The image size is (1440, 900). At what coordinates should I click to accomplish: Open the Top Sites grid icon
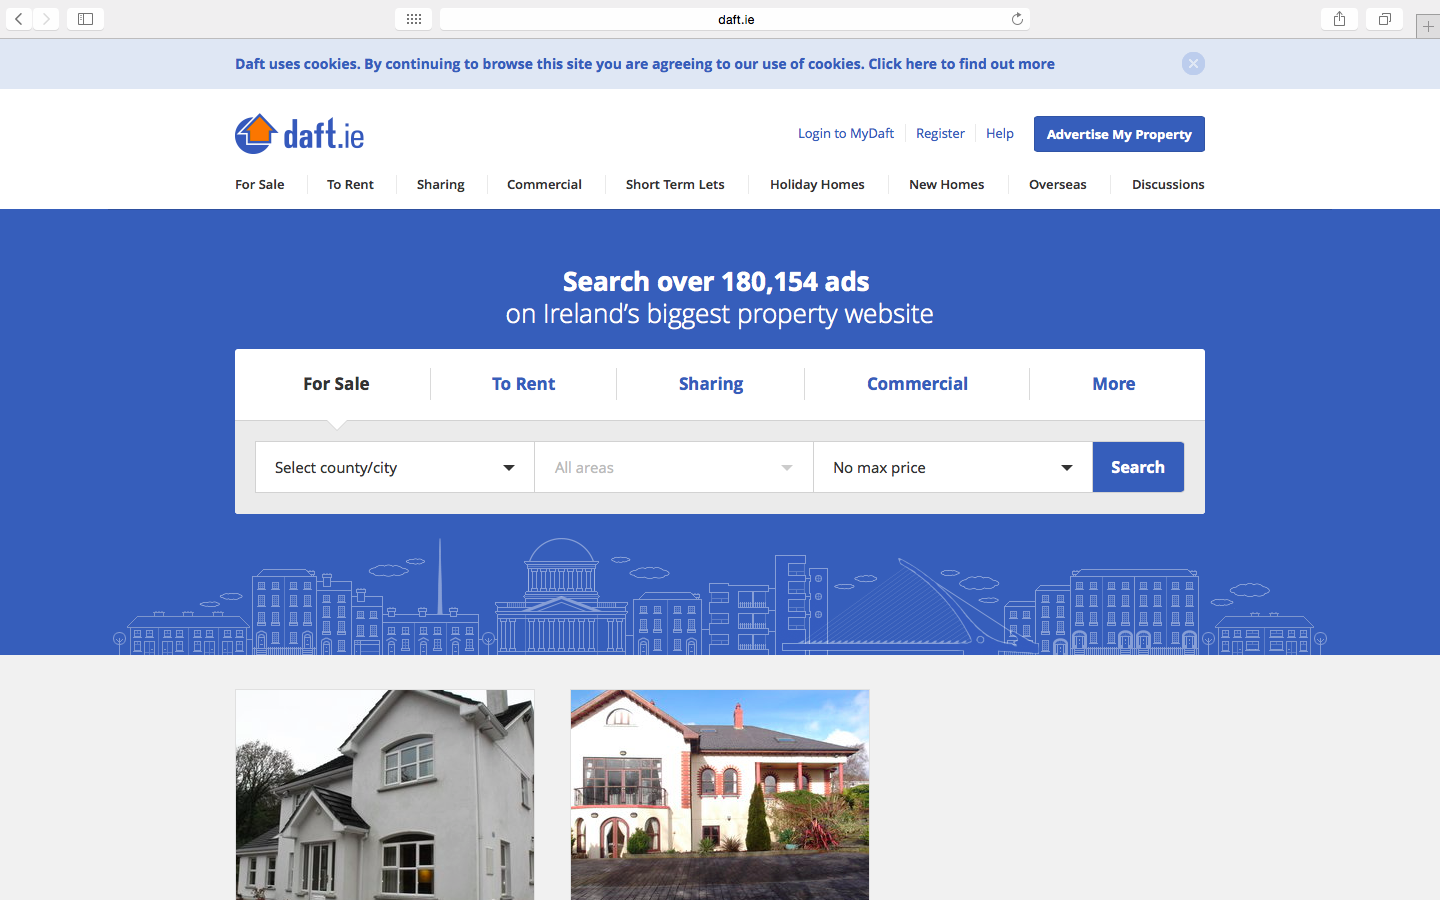(413, 19)
